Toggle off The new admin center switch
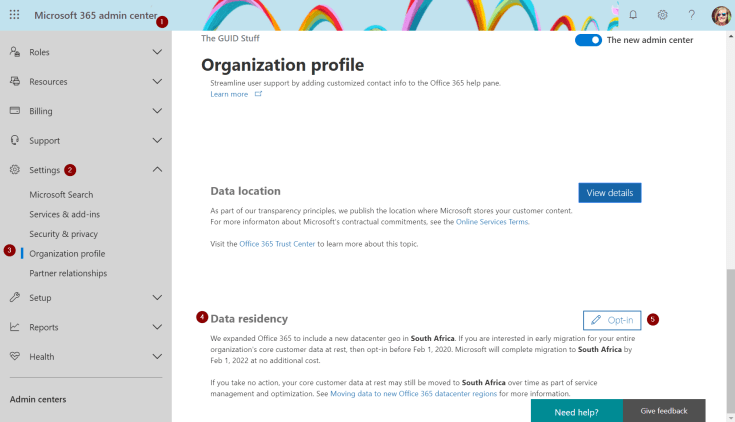Viewport: 735px width, 422px height. point(588,40)
